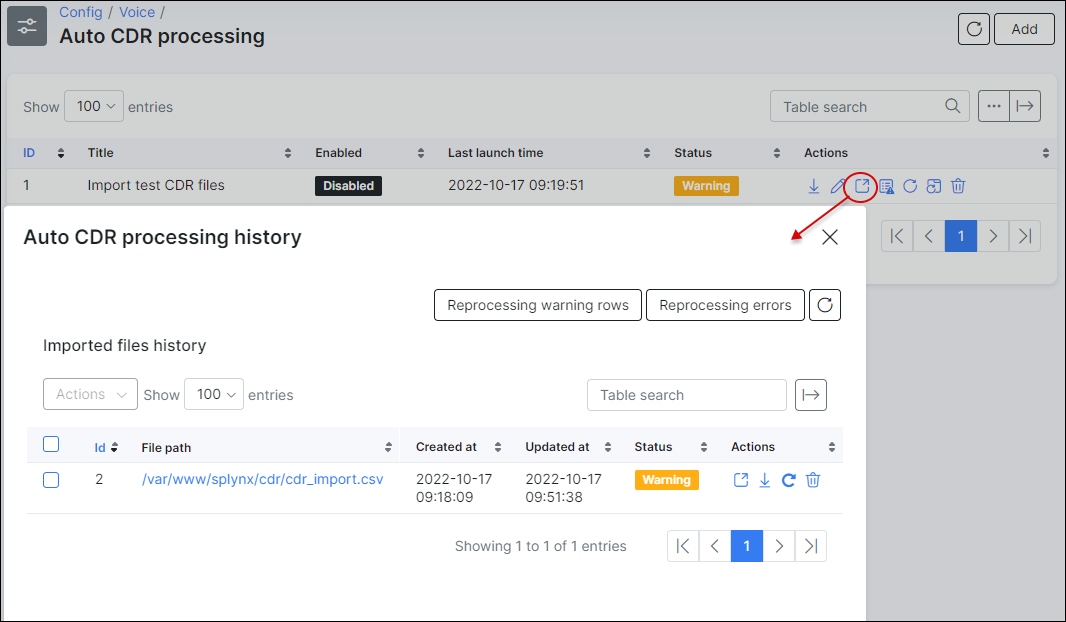This screenshot has width=1066, height=622.
Task: Close the Auto CDR processing history dialog
Action: (829, 237)
